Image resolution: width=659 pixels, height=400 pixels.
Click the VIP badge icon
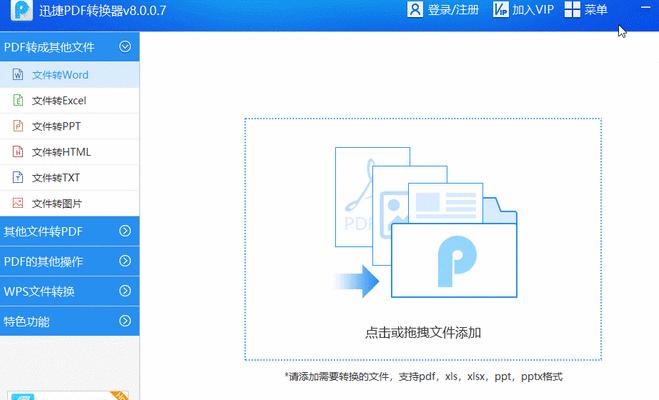click(501, 9)
